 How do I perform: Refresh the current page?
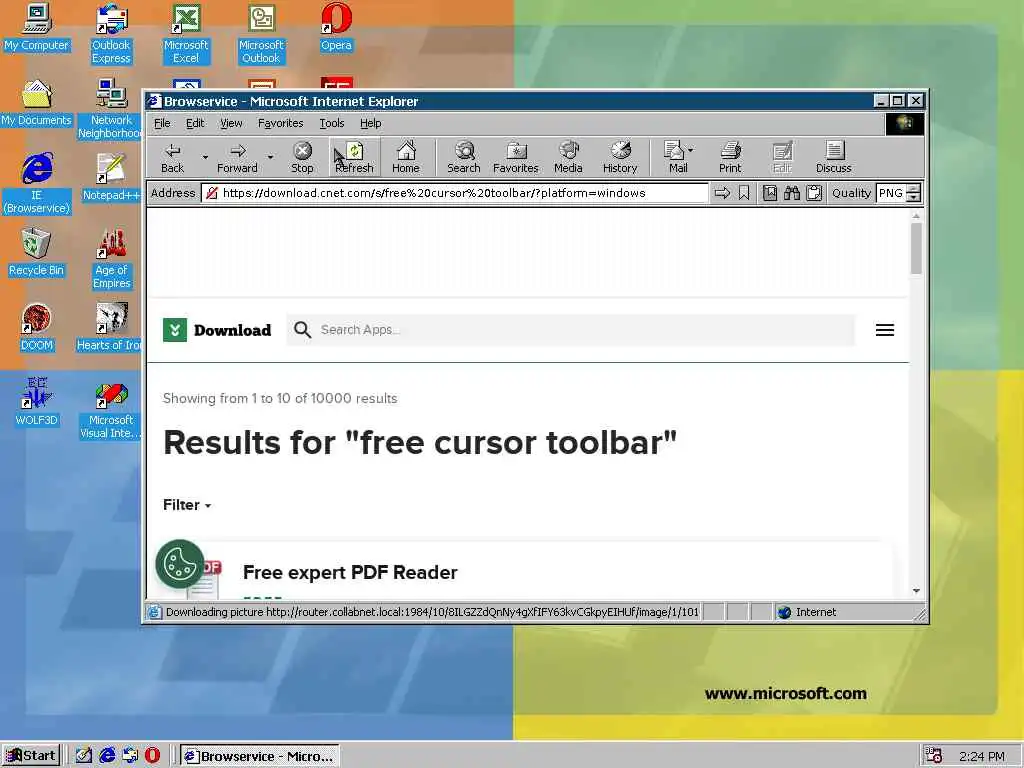(354, 157)
